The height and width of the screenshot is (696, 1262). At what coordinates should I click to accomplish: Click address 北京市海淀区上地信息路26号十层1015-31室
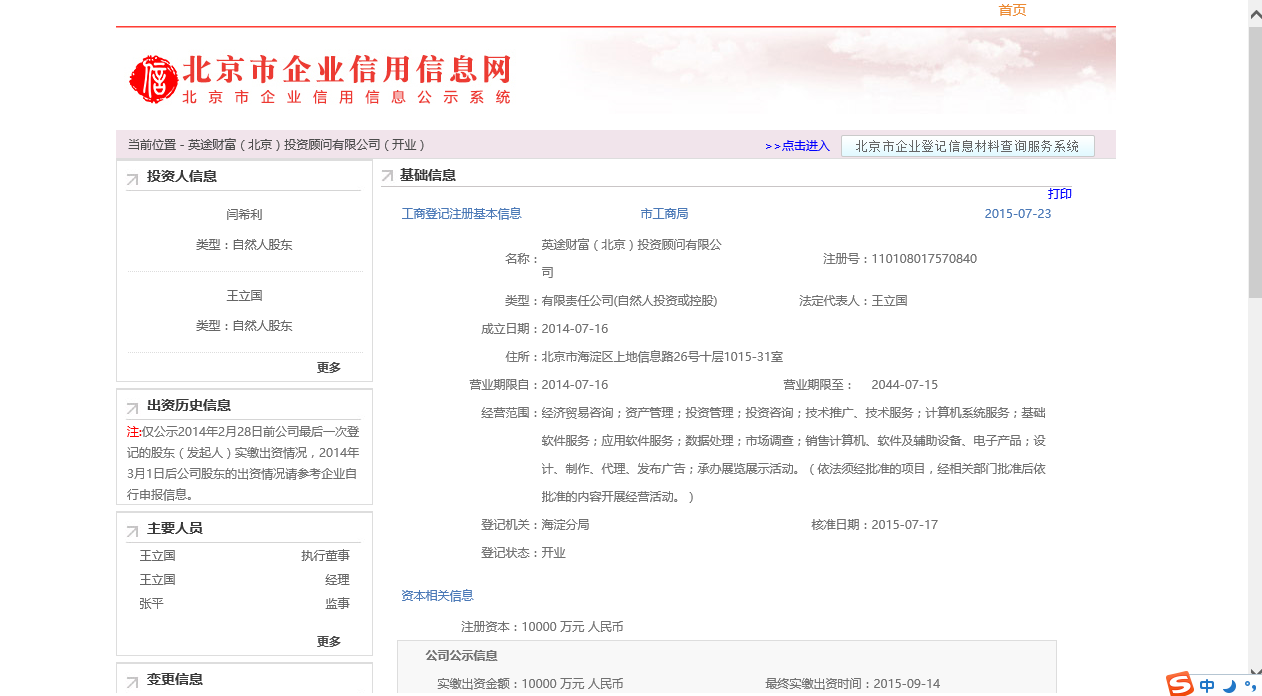pyautogui.click(x=662, y=357)
